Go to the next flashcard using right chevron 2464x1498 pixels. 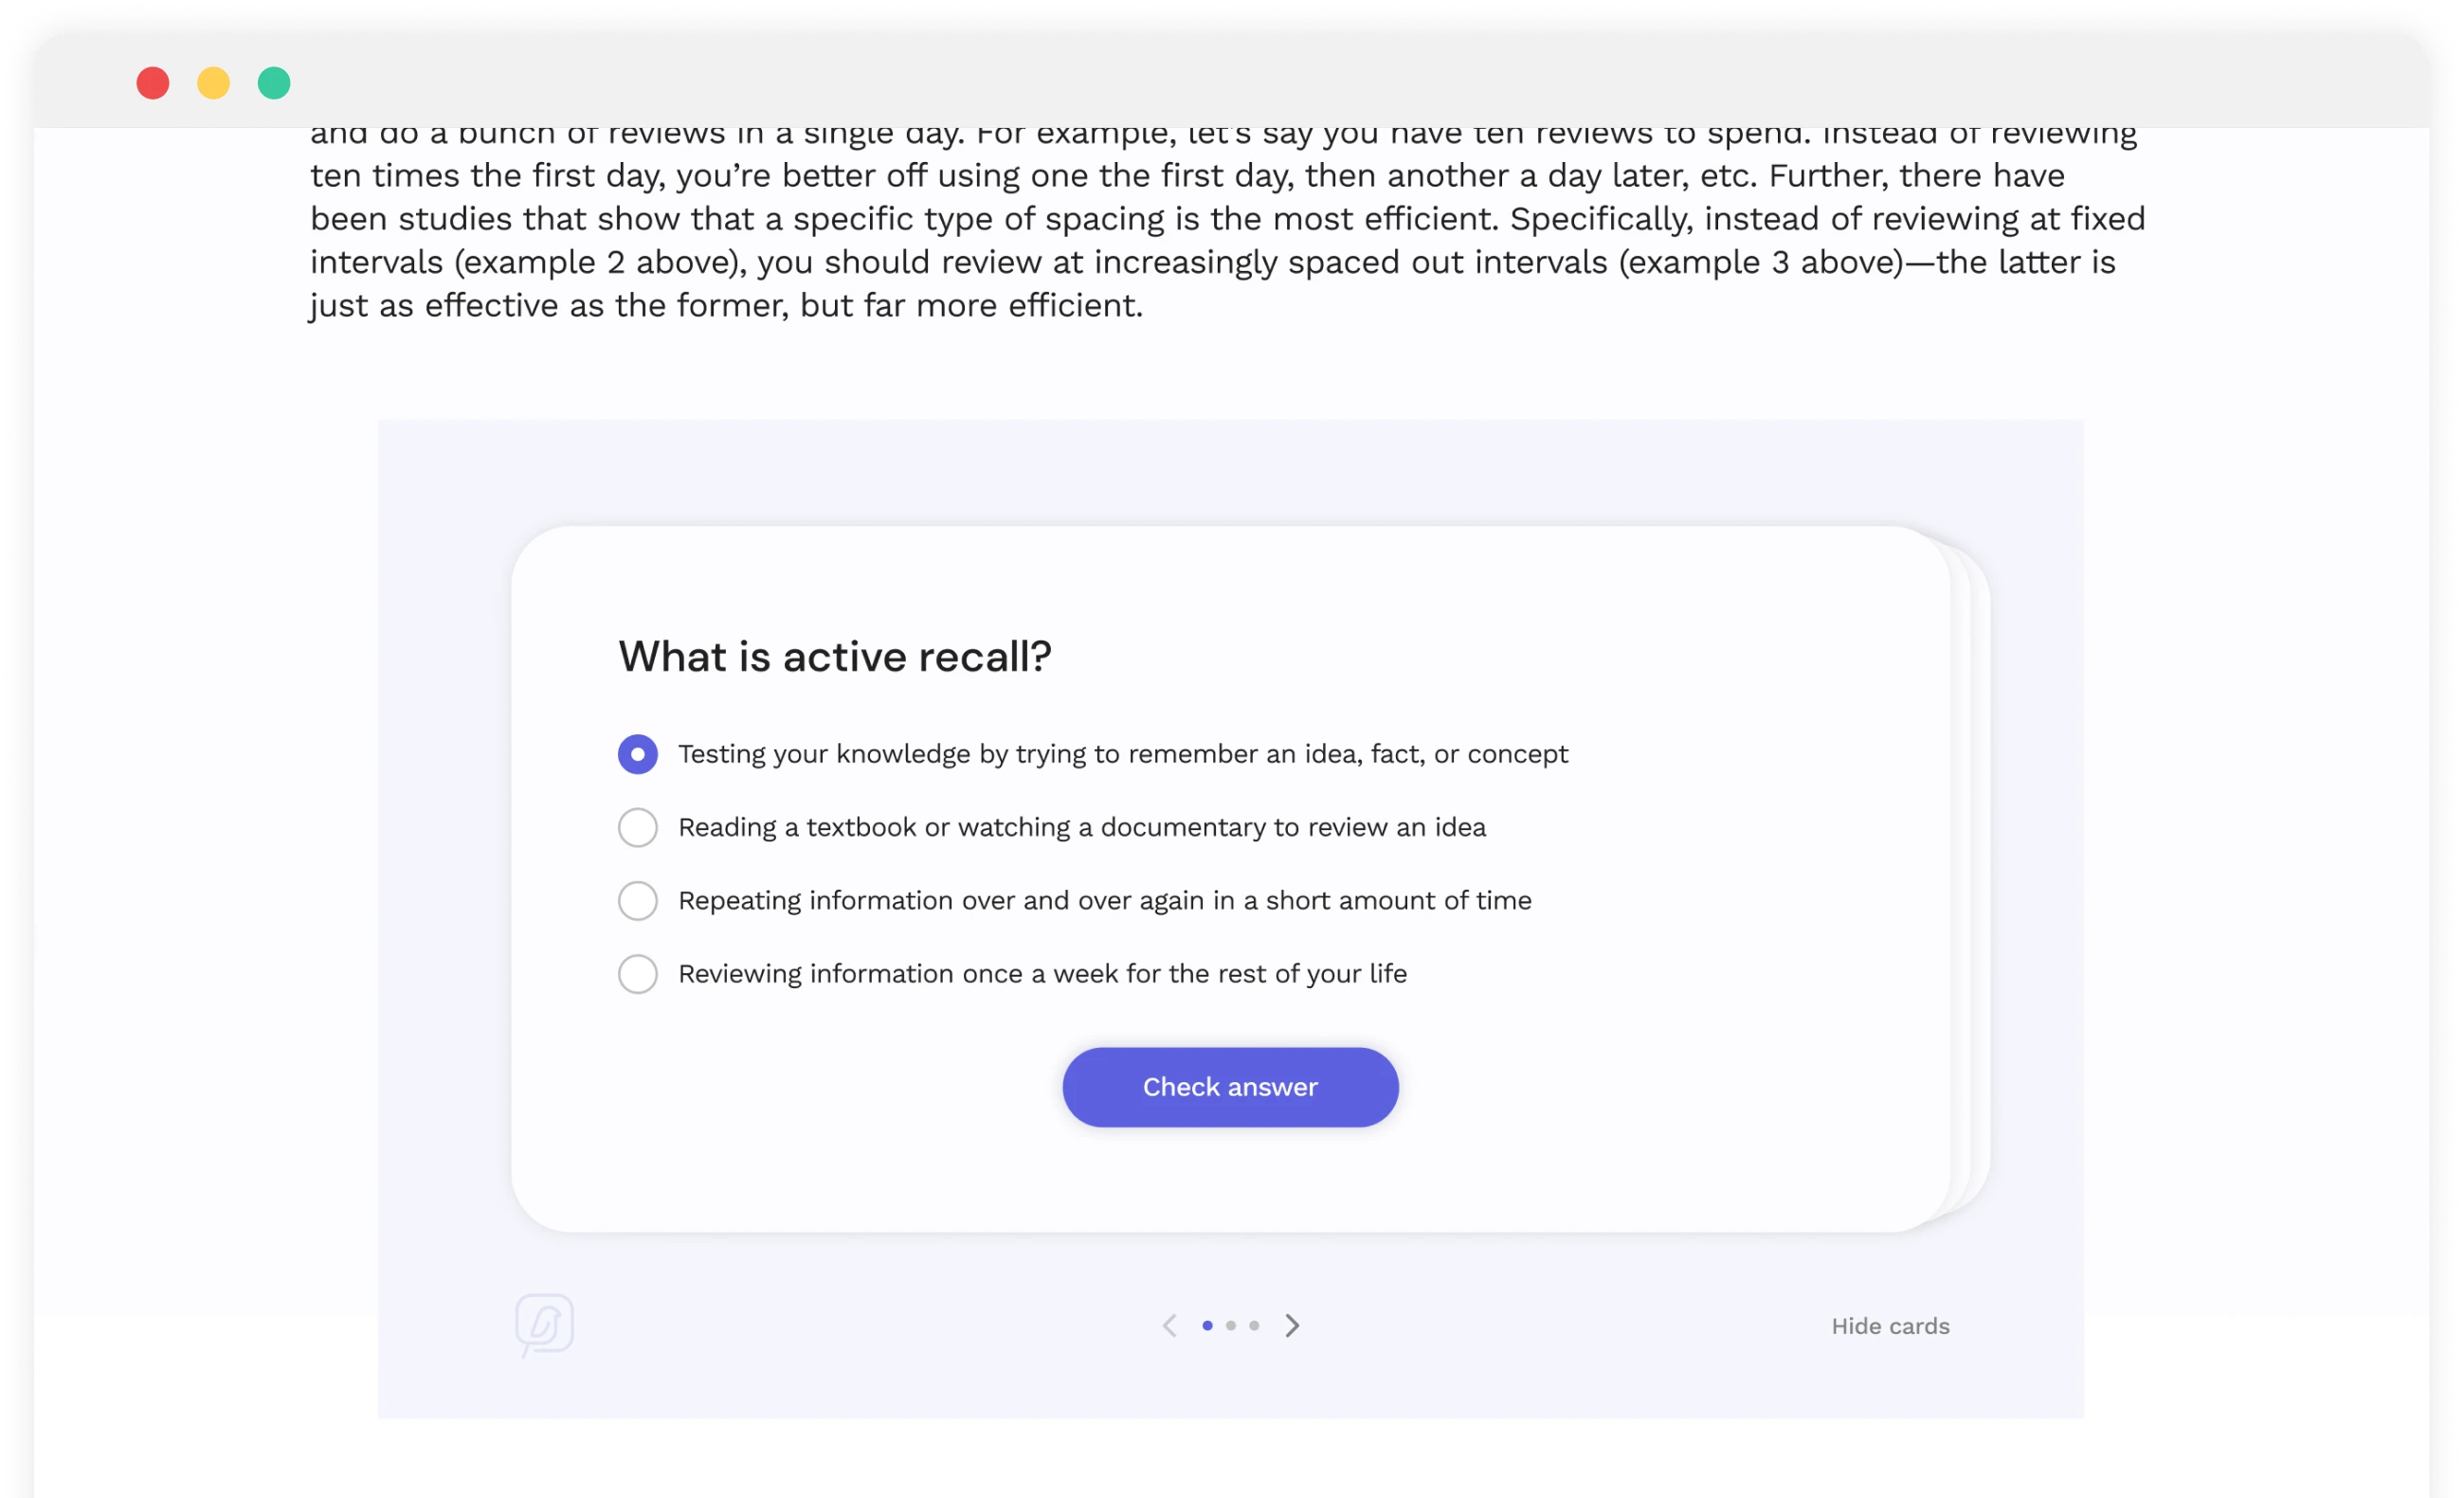1292,1325
